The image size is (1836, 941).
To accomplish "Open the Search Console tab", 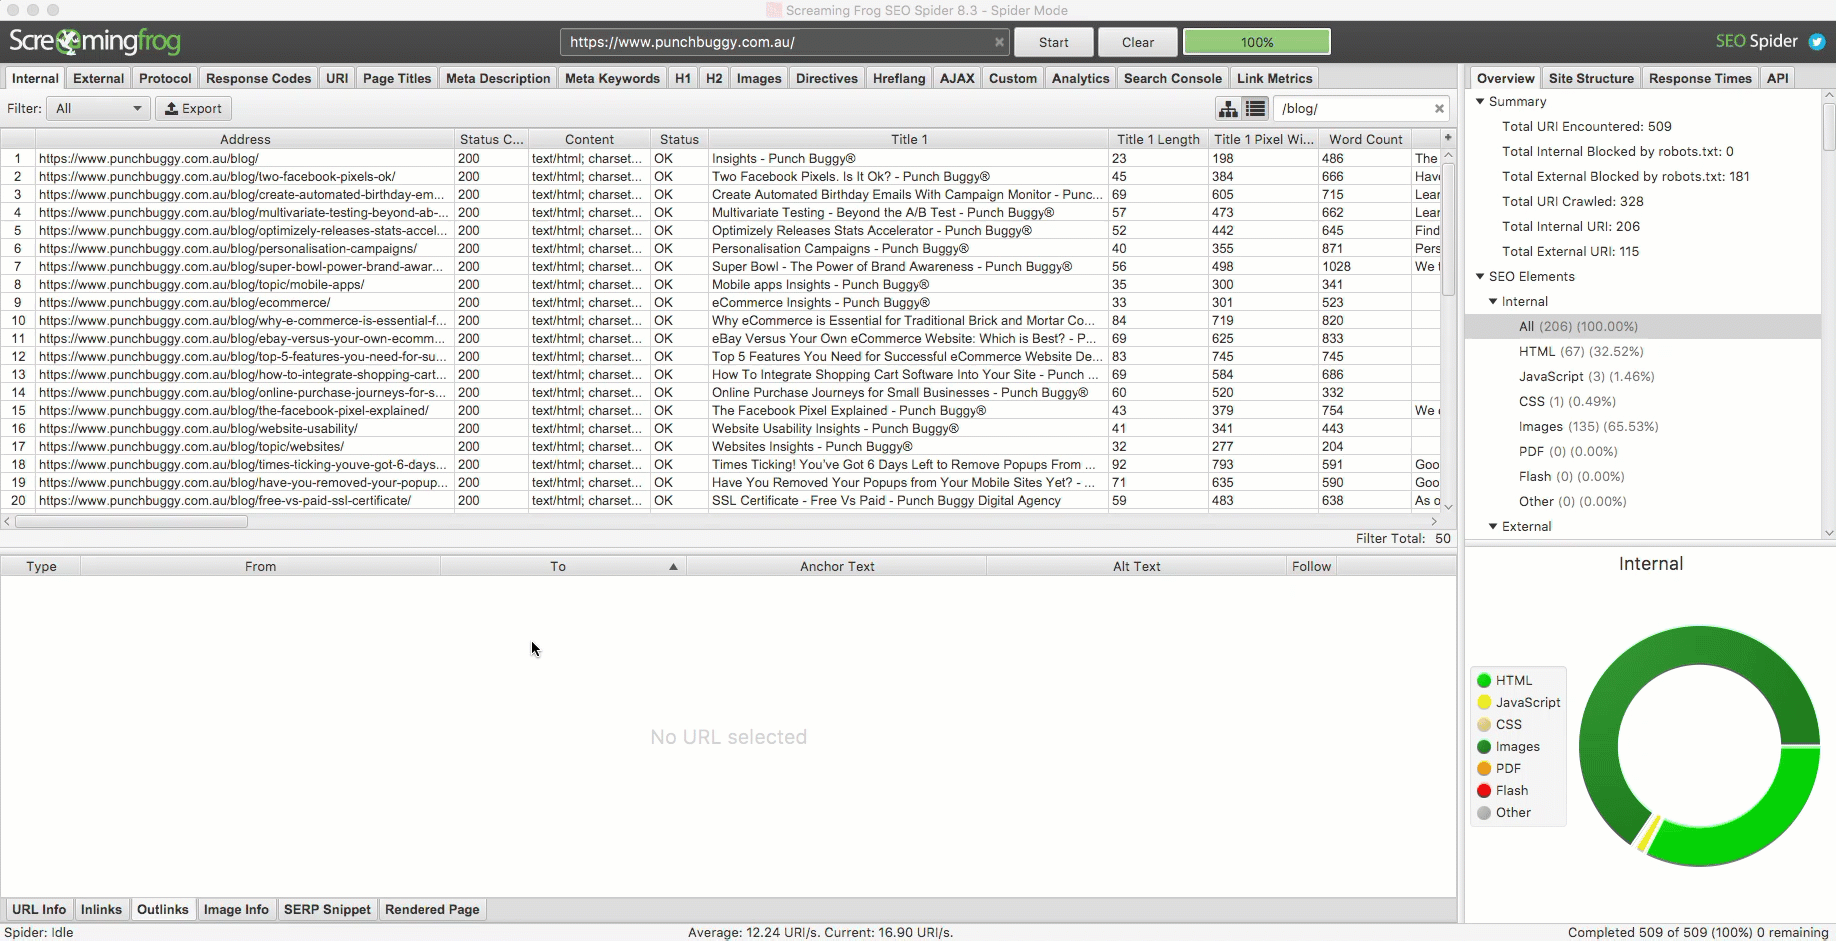I will tap(1173, 78).
